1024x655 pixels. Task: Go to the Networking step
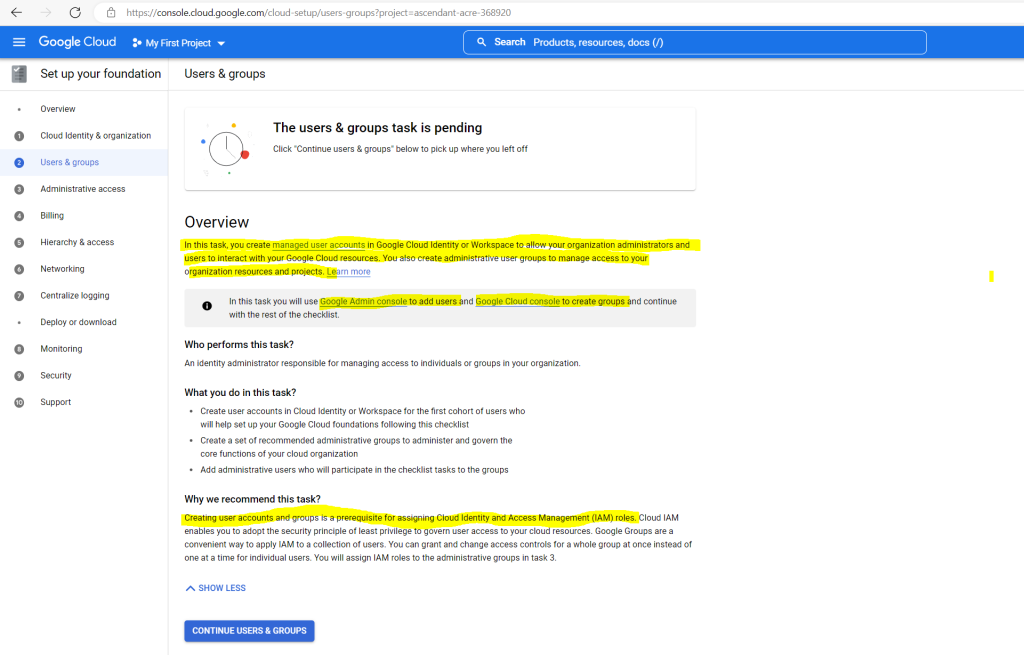click(x=62, y=269)
